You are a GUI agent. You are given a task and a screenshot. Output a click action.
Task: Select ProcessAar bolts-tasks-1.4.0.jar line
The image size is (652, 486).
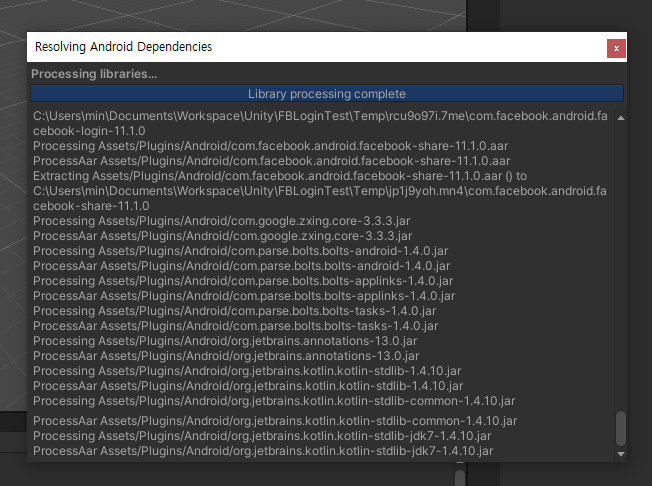pyautogui.click(x=236, y=326)
